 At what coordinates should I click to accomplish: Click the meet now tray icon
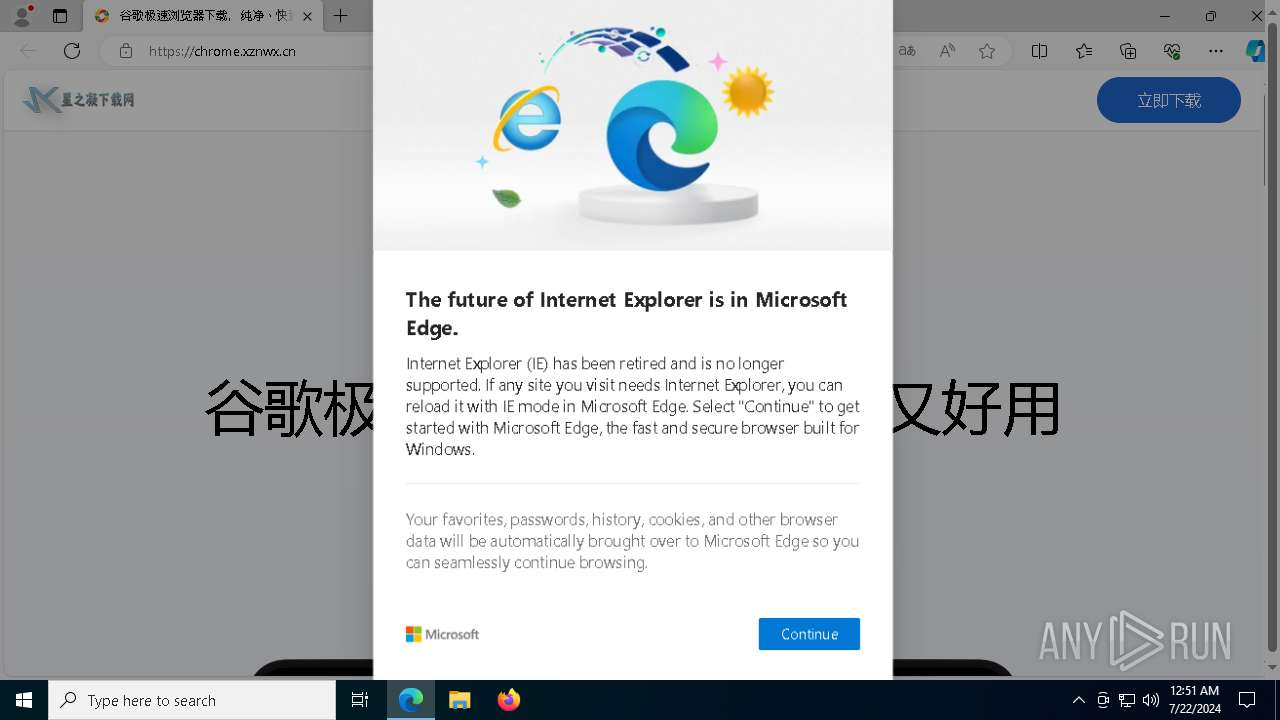click(x=1103, y=700)
